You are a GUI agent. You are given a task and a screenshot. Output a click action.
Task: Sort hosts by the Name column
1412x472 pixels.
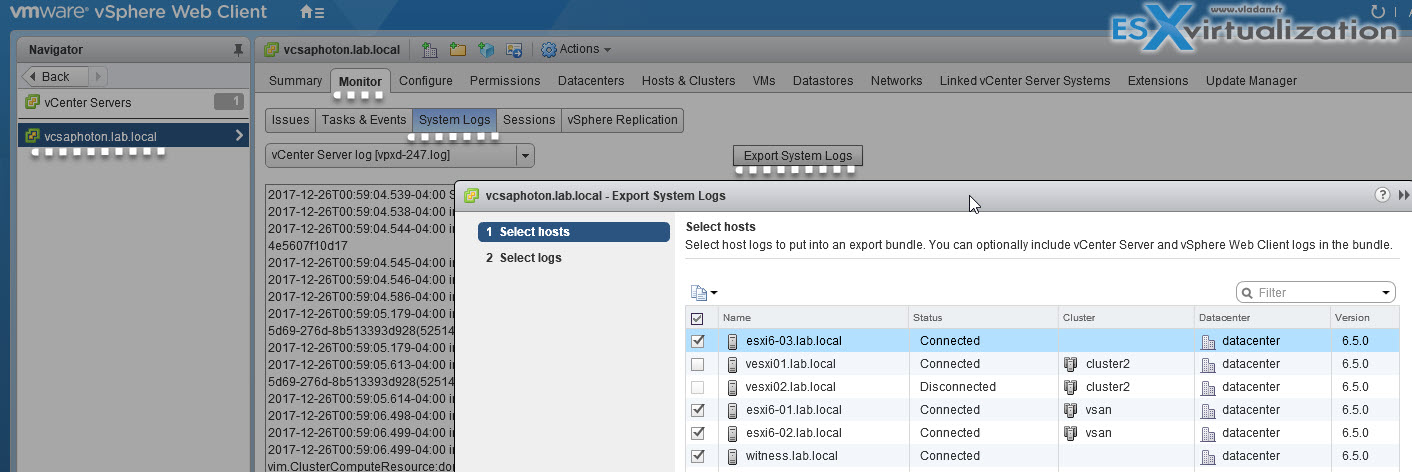coord(811,318)
